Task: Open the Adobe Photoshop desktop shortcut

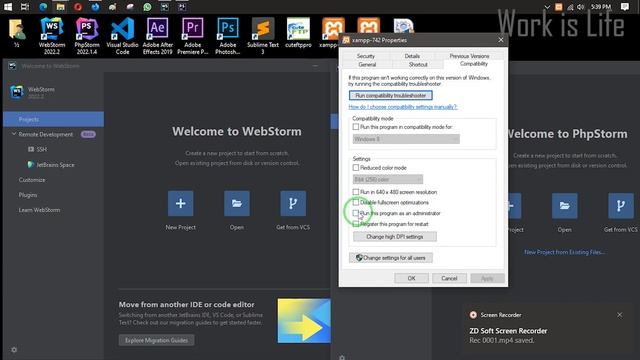Action: (x=228, y=36)
